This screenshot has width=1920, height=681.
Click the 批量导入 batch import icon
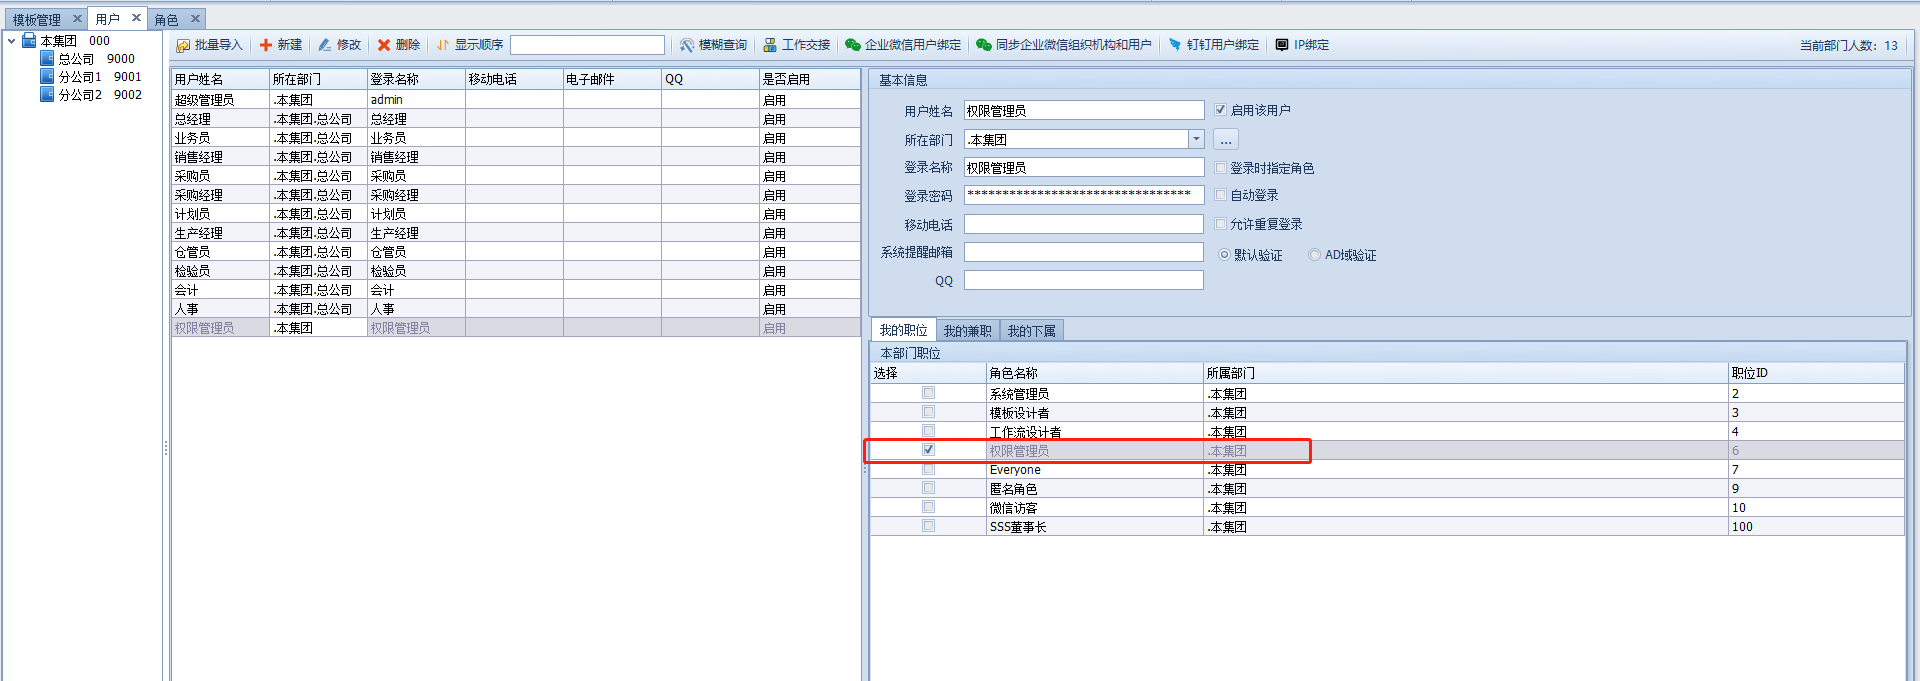pos(183,45)
